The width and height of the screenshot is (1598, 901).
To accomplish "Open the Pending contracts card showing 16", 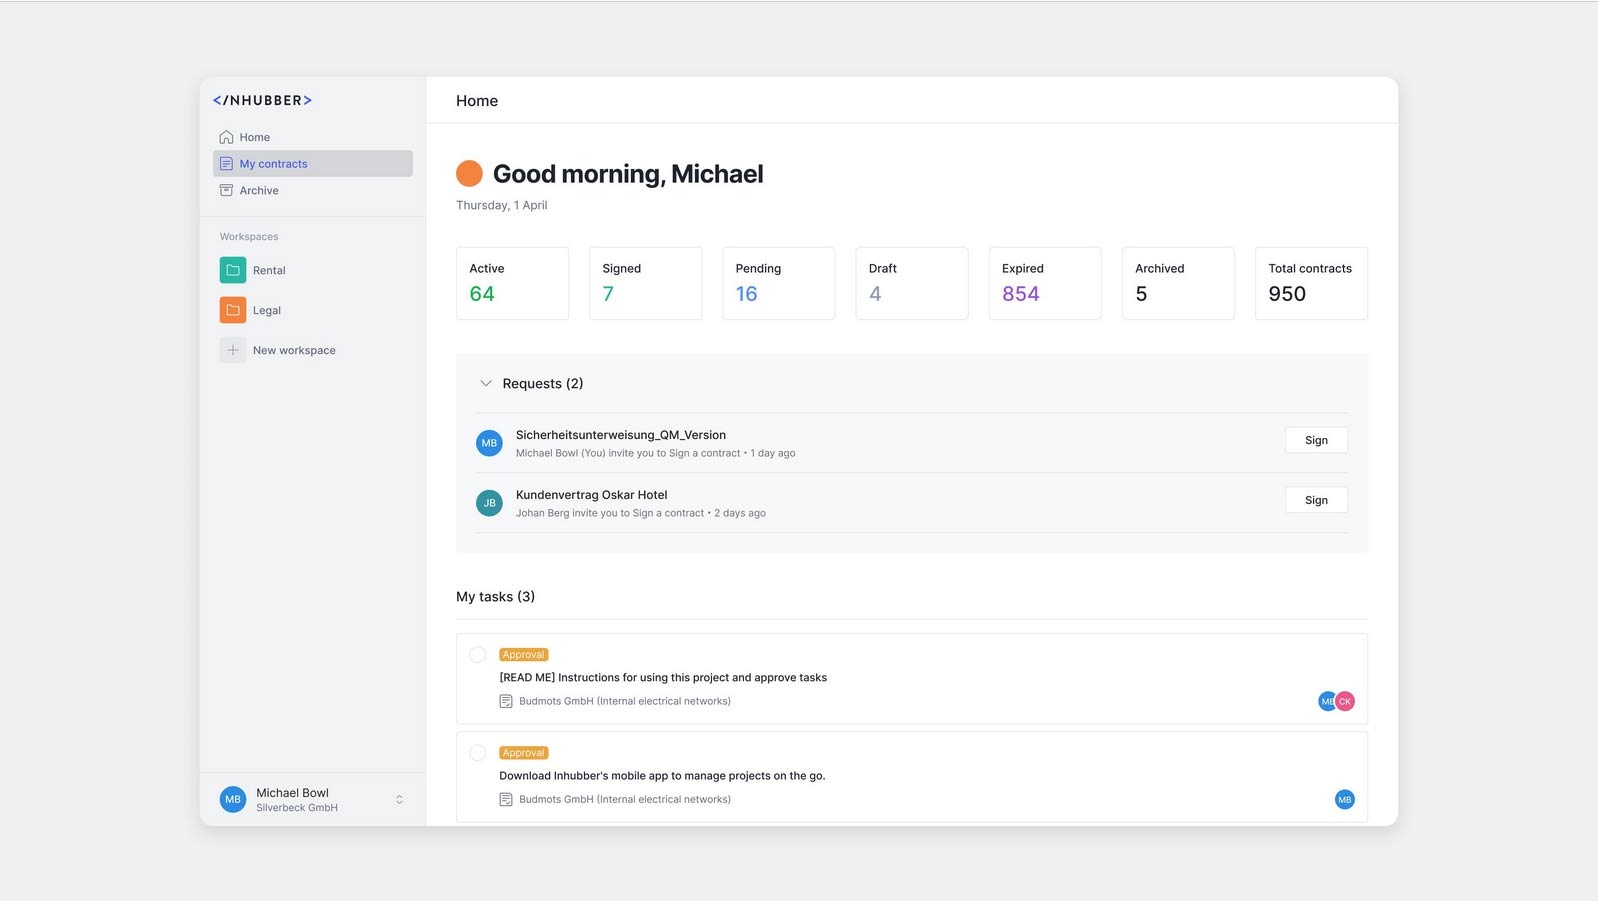I will coord(778,283).
